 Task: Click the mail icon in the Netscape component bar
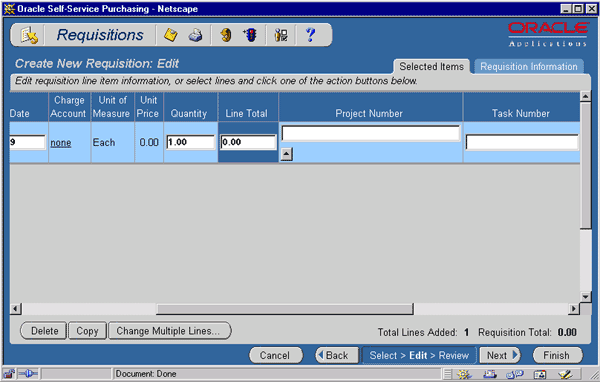(x=490, y=374)
